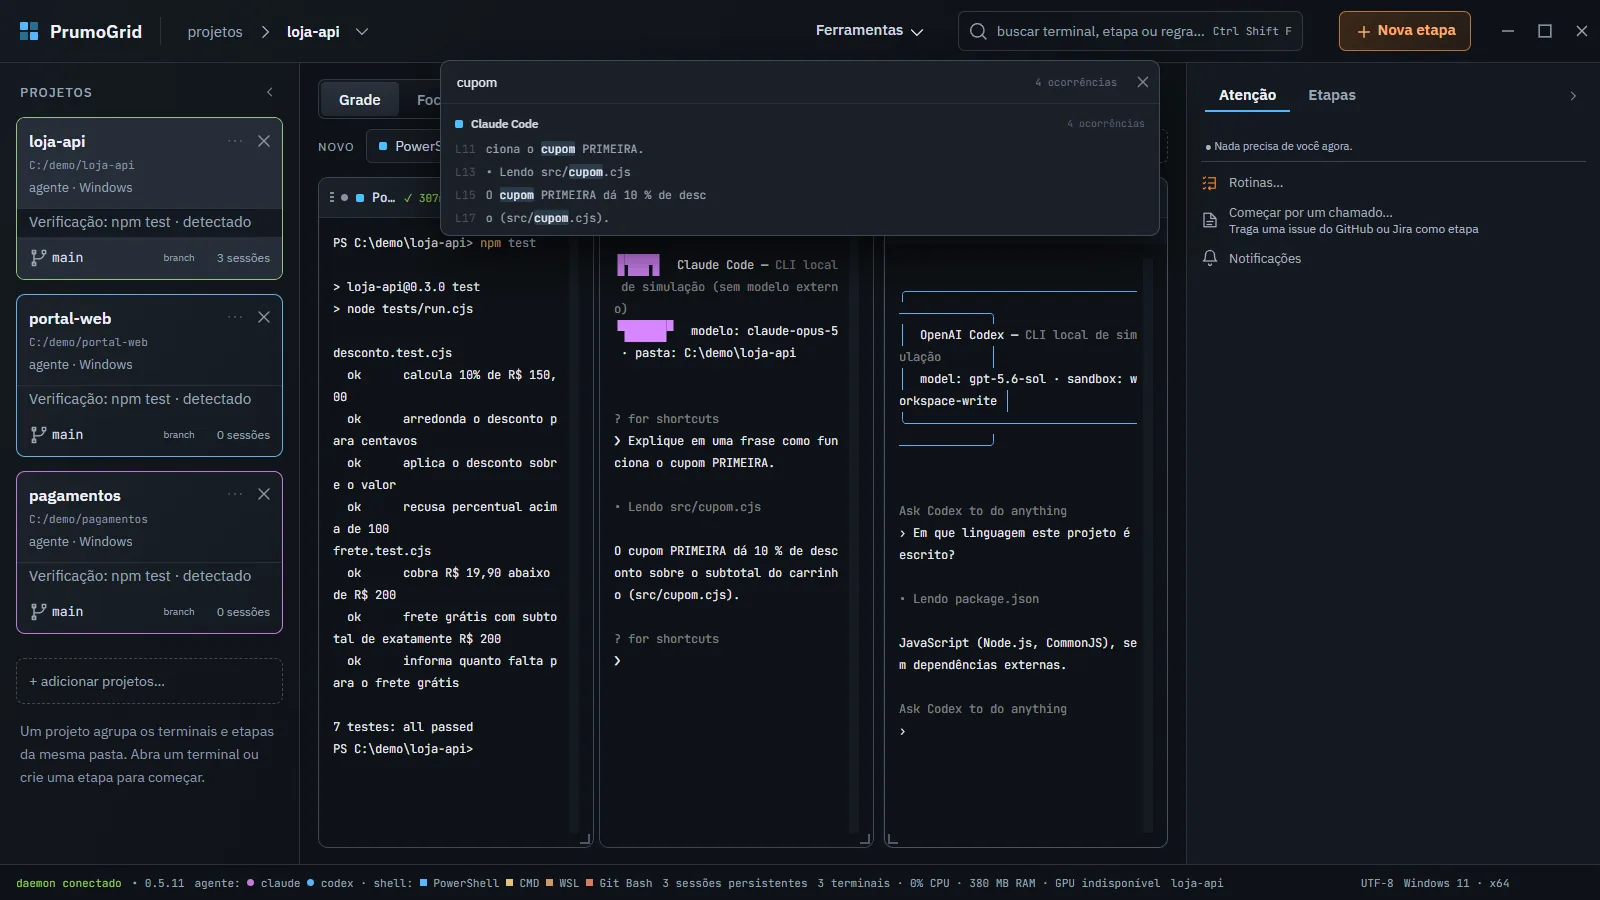Screen dimensions: 1600x900
Task: Open loja-api card more options
Action: [x=235, y=141]
